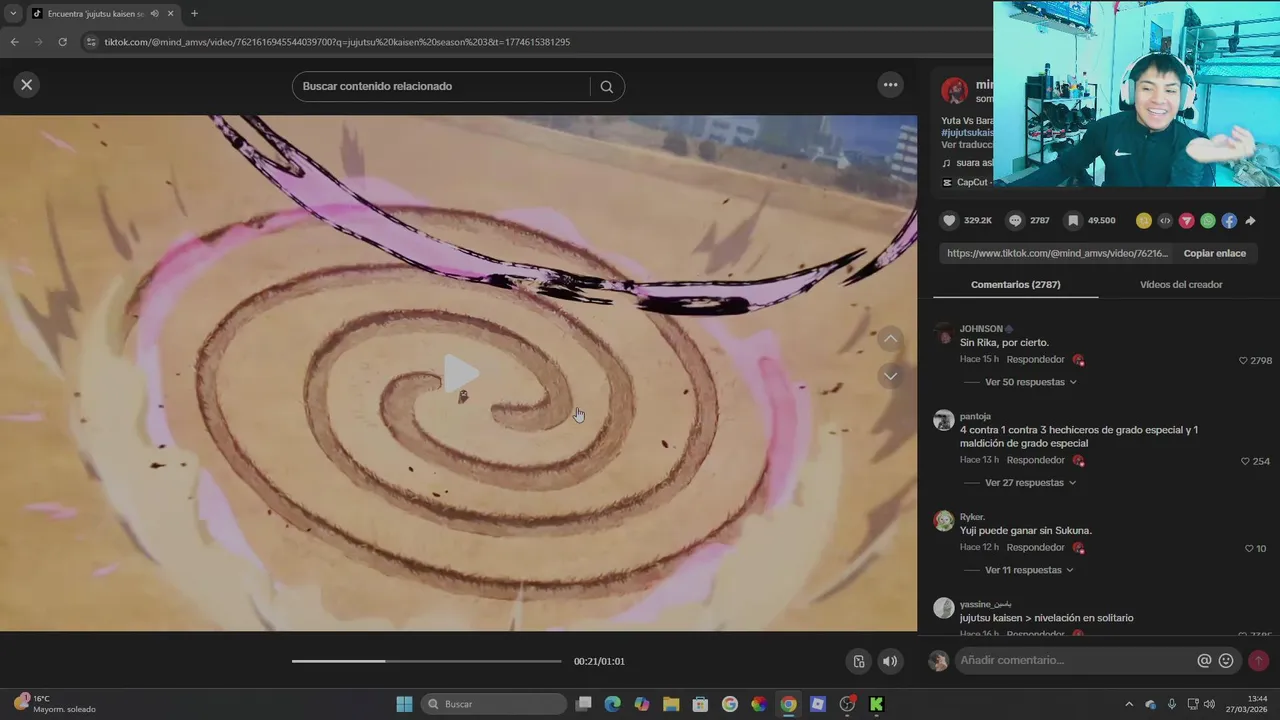The image size is (1280, 720).
Task: Like the video with the heart icon
Action: [x=949, y=220]
